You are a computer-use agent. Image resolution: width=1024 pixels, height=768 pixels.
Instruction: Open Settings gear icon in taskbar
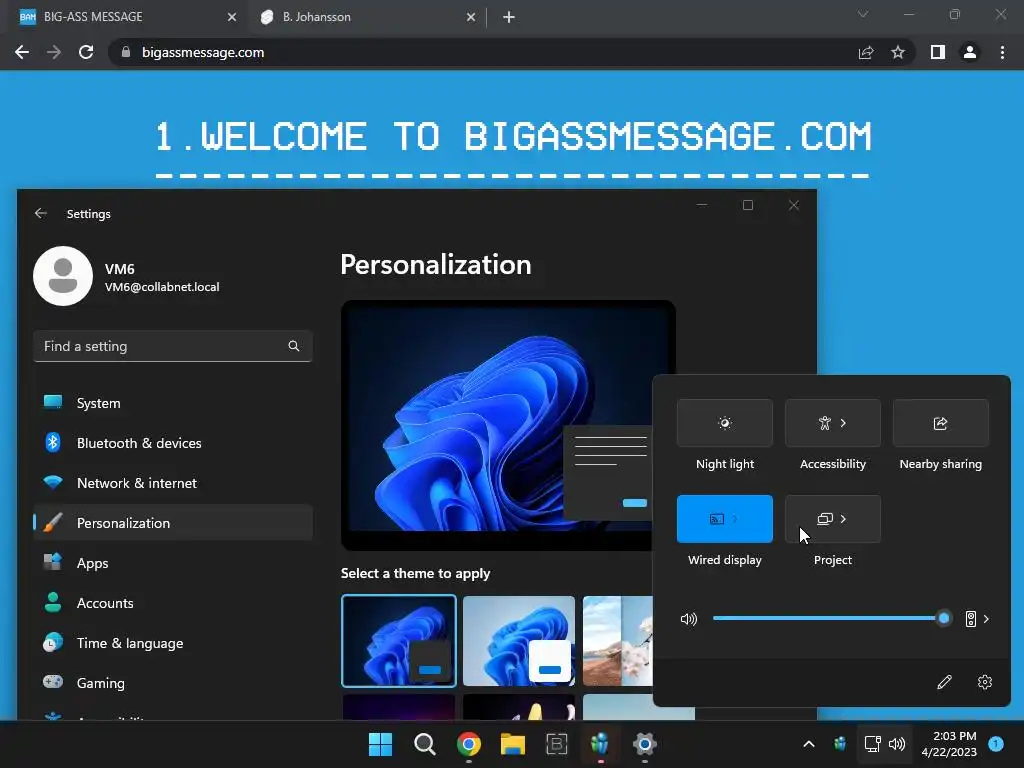click(645, 744)
